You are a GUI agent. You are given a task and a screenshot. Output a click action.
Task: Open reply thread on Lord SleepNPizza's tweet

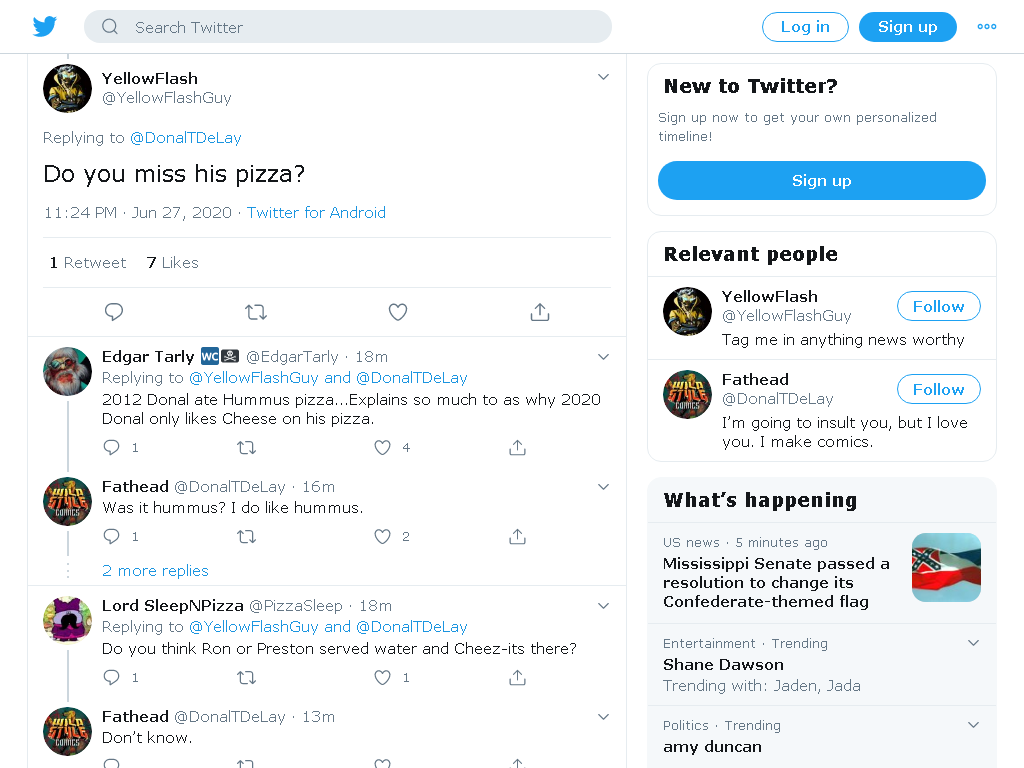(112, 678)
